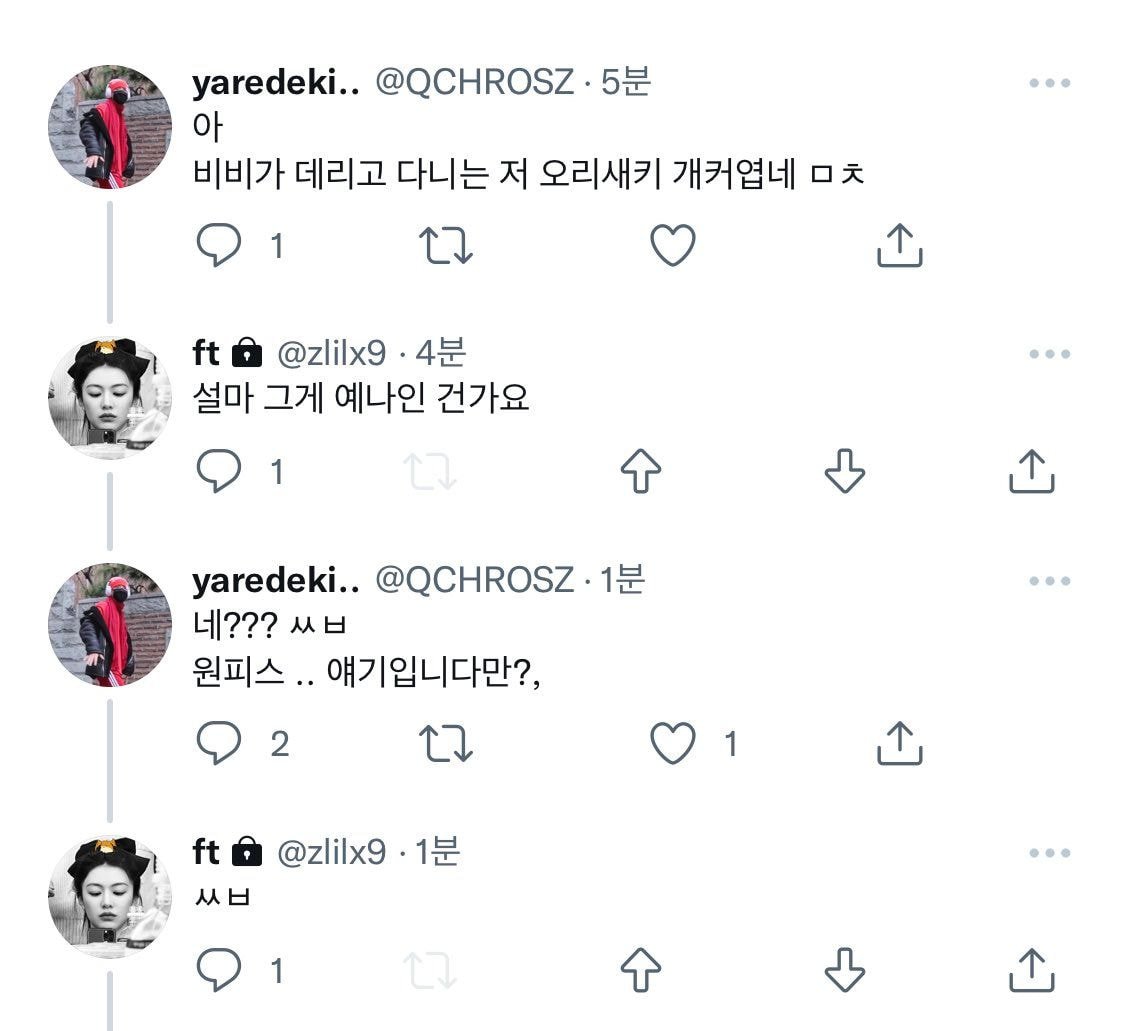Open more options on ft's 4분 tweet
1125x1031 pixels.
1049,354
